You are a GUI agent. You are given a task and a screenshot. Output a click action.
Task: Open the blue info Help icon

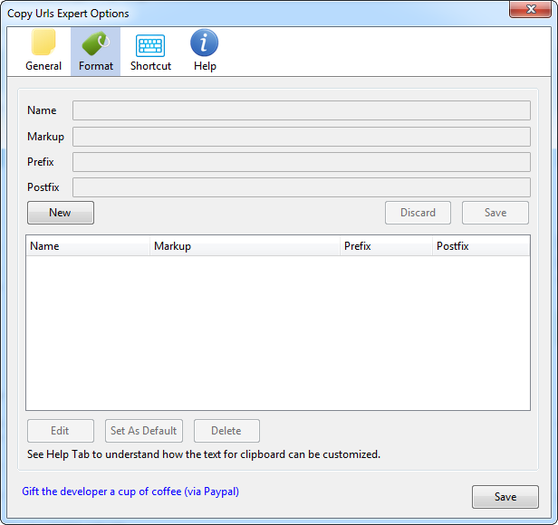(x=204, y=43)
